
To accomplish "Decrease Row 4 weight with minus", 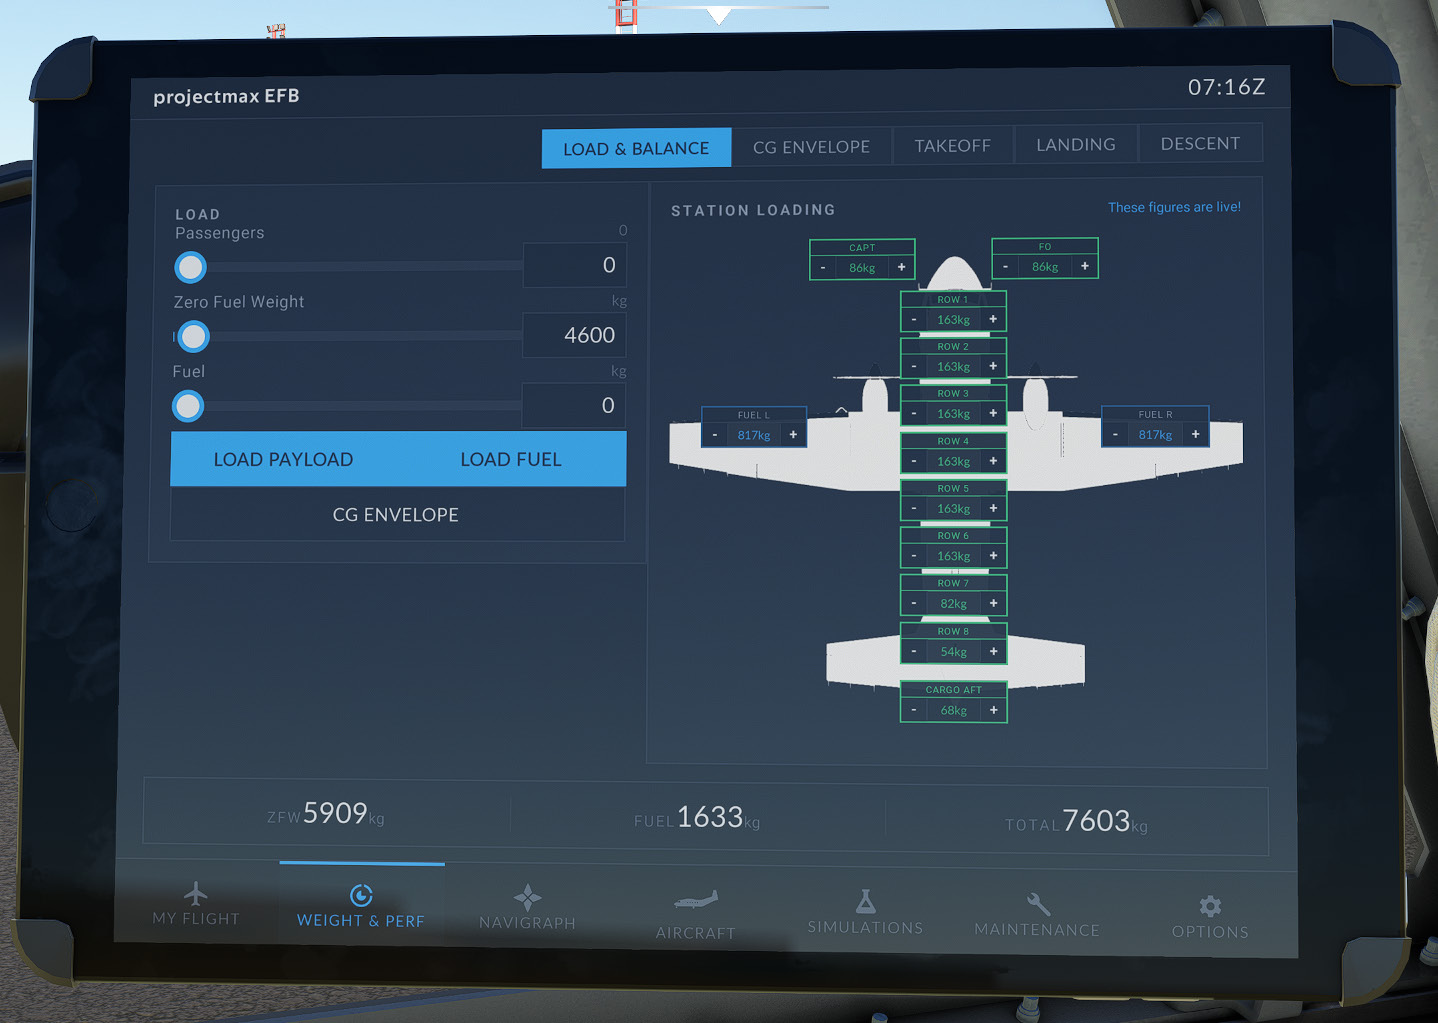I will (x=914, y=462).
